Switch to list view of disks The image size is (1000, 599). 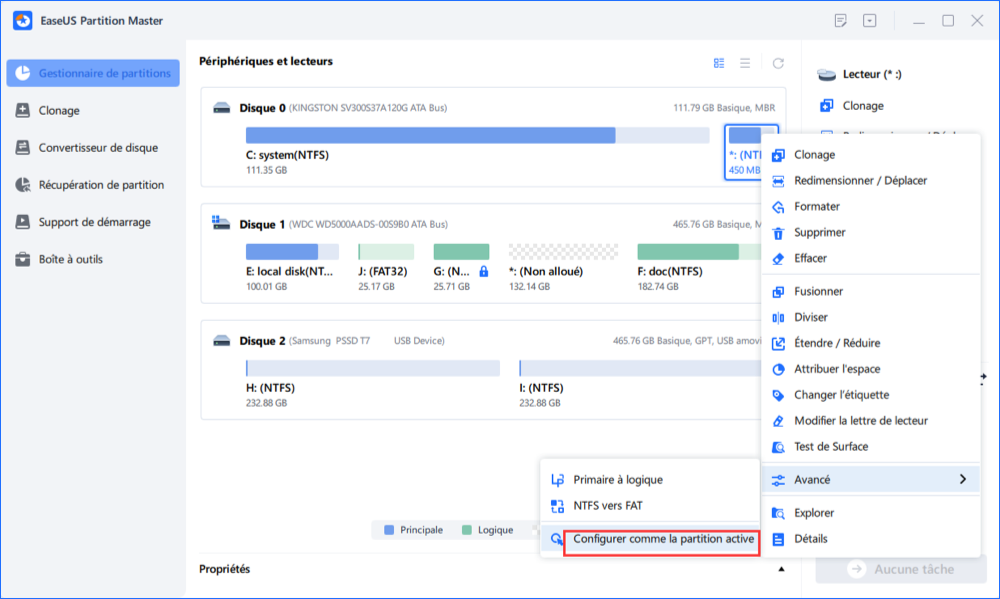[745, 63]
